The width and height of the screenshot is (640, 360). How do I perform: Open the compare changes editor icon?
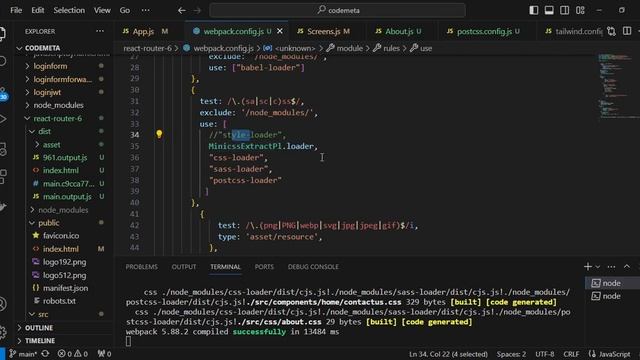pyautogui.click(x=611, y=31)
